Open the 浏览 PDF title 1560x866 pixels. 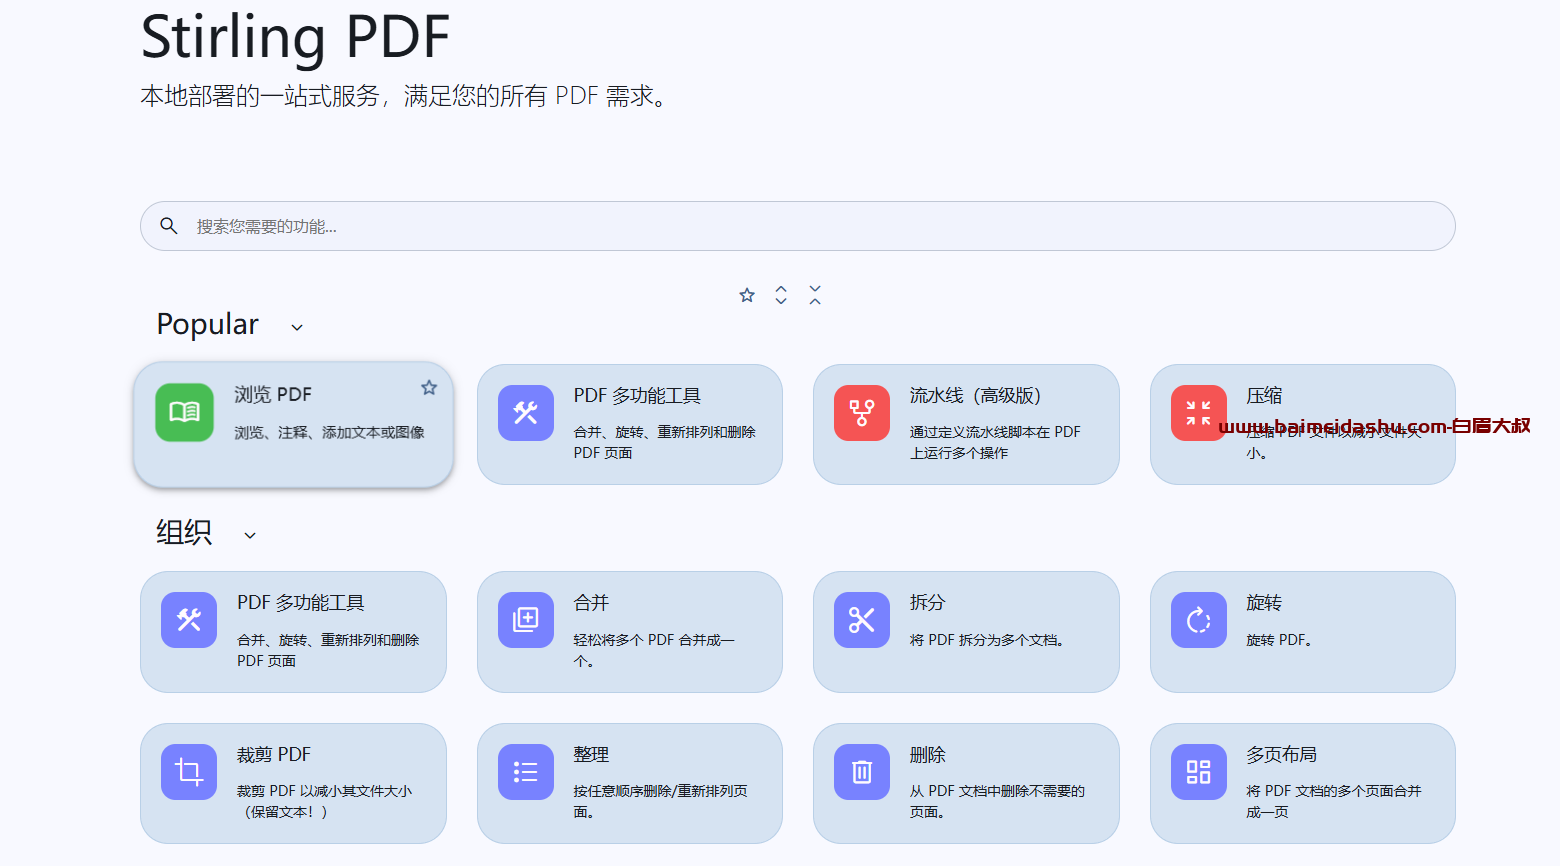(273, 395)
